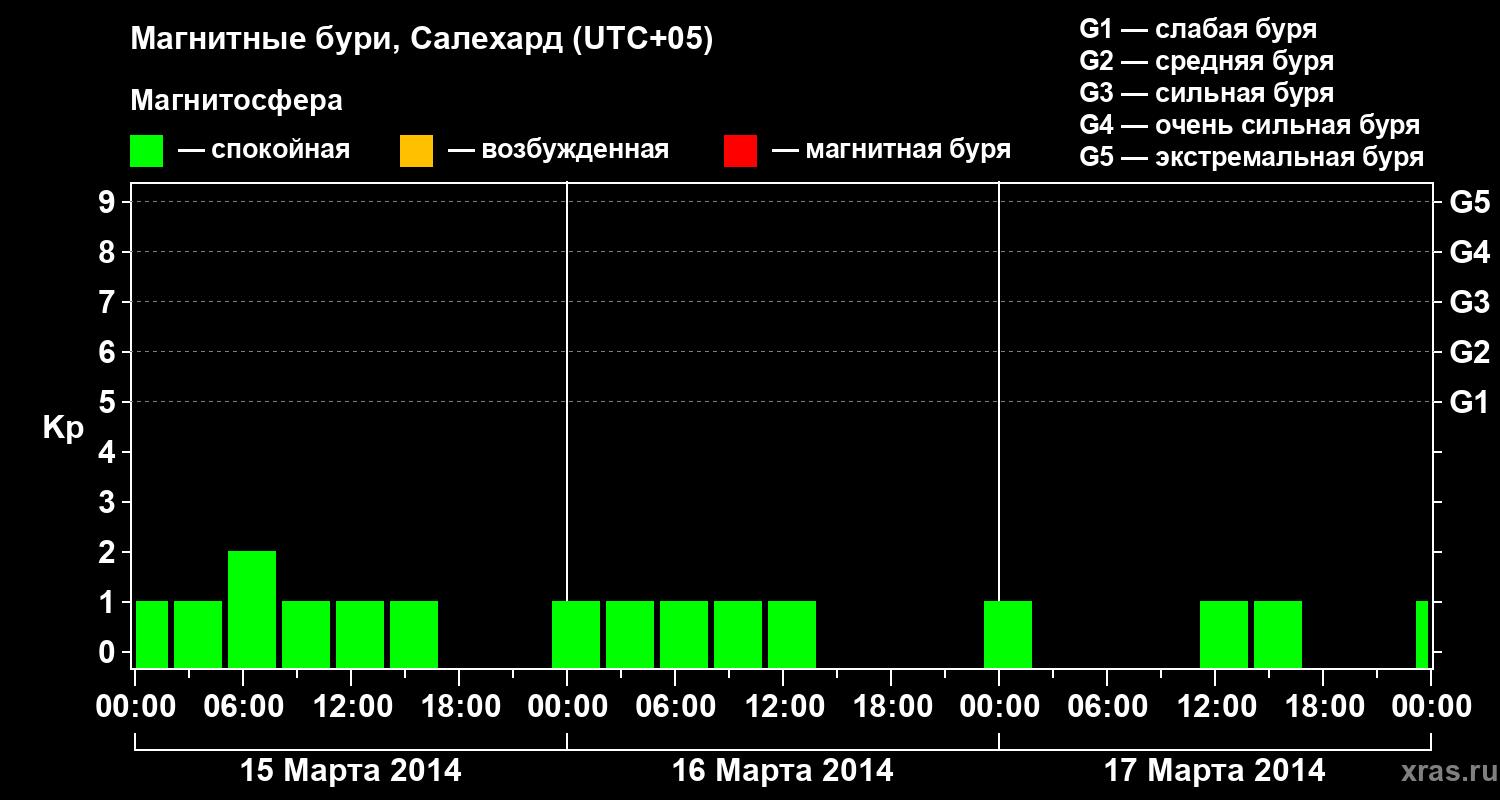Click the '06:00' tick label under 17 Марта
The height and width of the screenshot is (800, 1500).
click(x=1107, y=707)
